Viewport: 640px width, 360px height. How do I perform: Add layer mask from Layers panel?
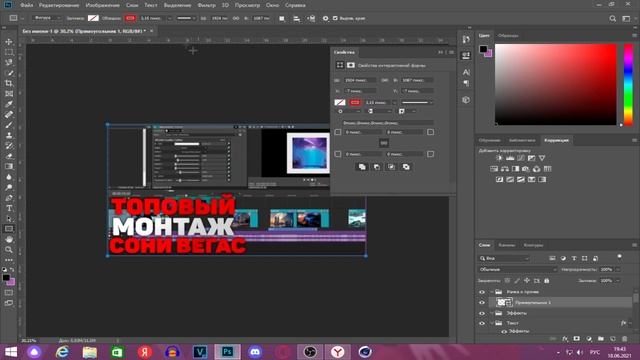[576, 339]
